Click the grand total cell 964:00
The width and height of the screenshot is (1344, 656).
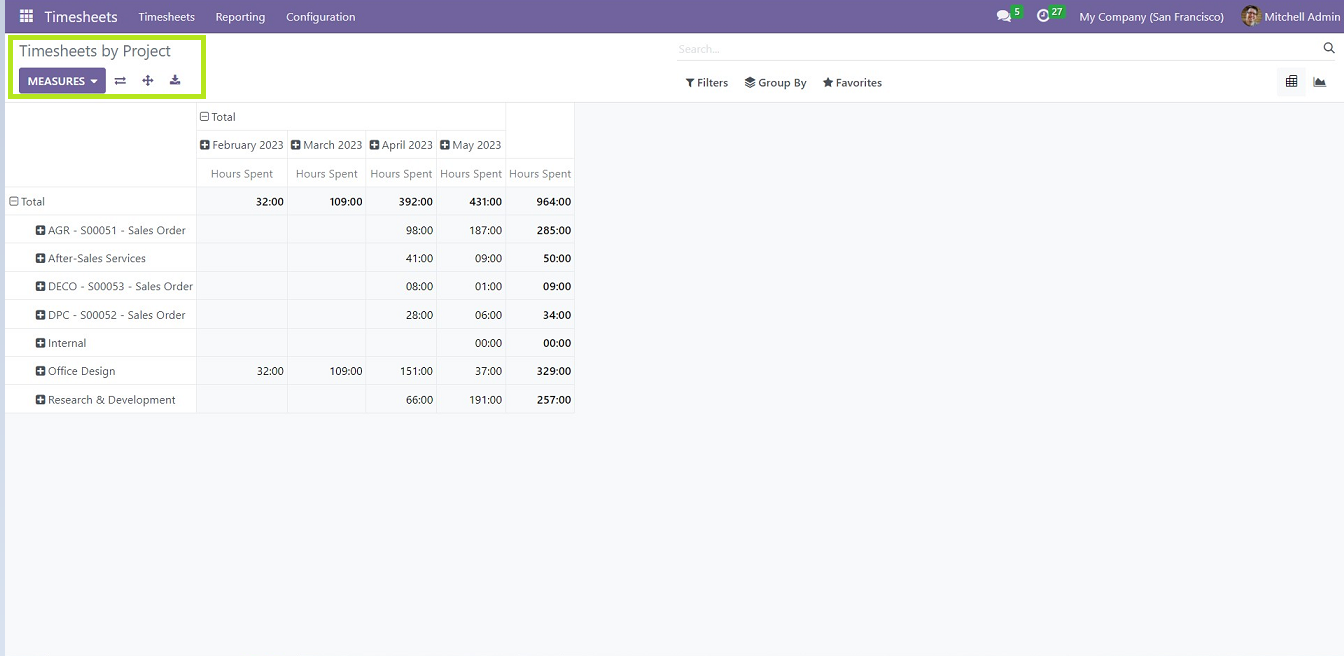coord(540,201)
